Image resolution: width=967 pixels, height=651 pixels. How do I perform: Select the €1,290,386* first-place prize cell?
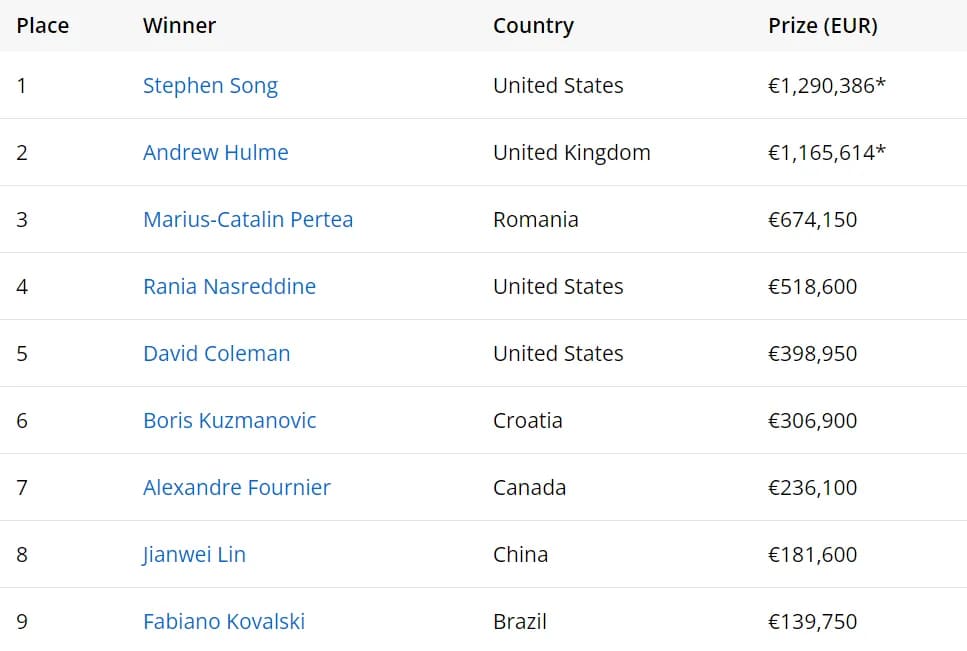[827, 86]
